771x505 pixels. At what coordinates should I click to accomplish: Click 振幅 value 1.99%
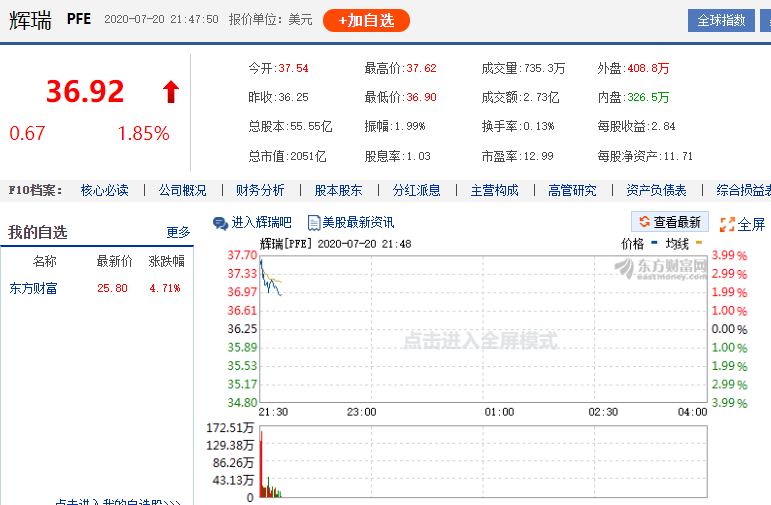[410, 126]
